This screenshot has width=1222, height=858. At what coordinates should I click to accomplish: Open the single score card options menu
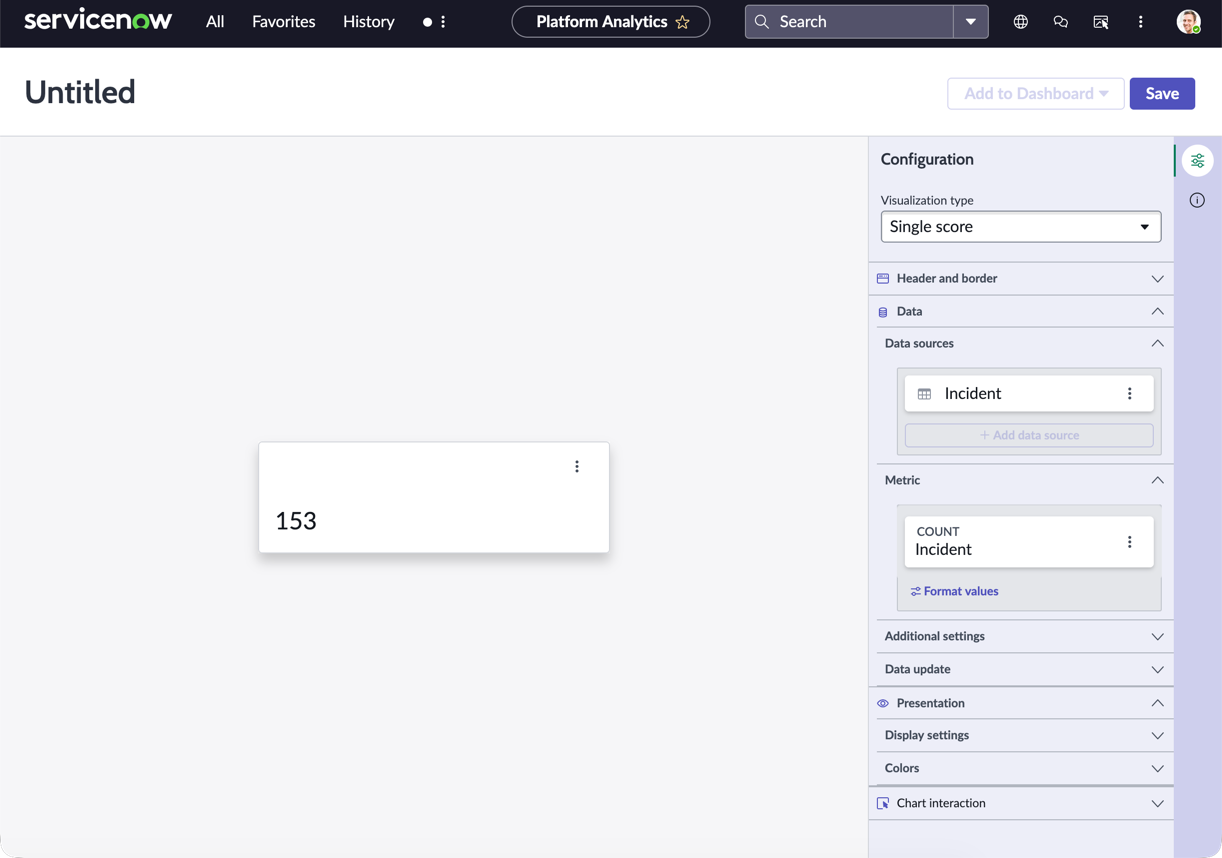[x=577, y=467]
